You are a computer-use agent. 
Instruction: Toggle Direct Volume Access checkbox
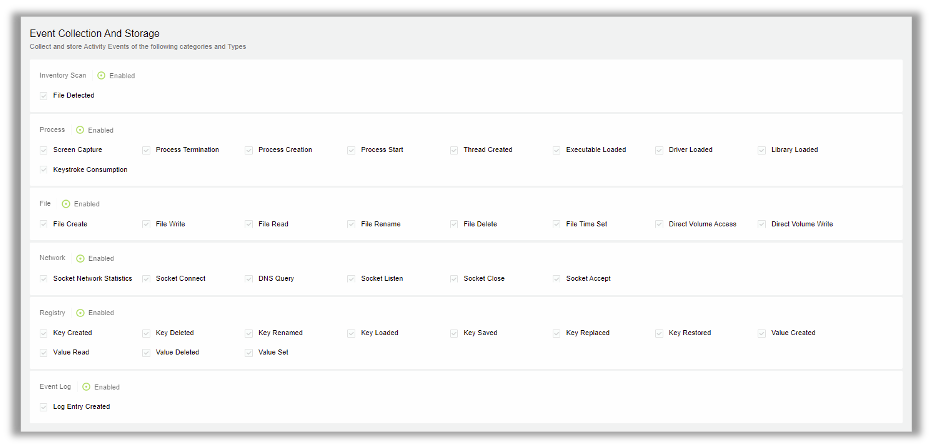(x=659, y=224)
